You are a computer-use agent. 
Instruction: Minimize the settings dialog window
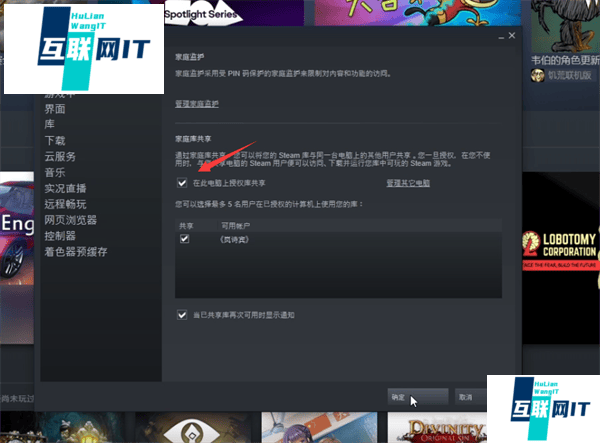click(498, 36)
